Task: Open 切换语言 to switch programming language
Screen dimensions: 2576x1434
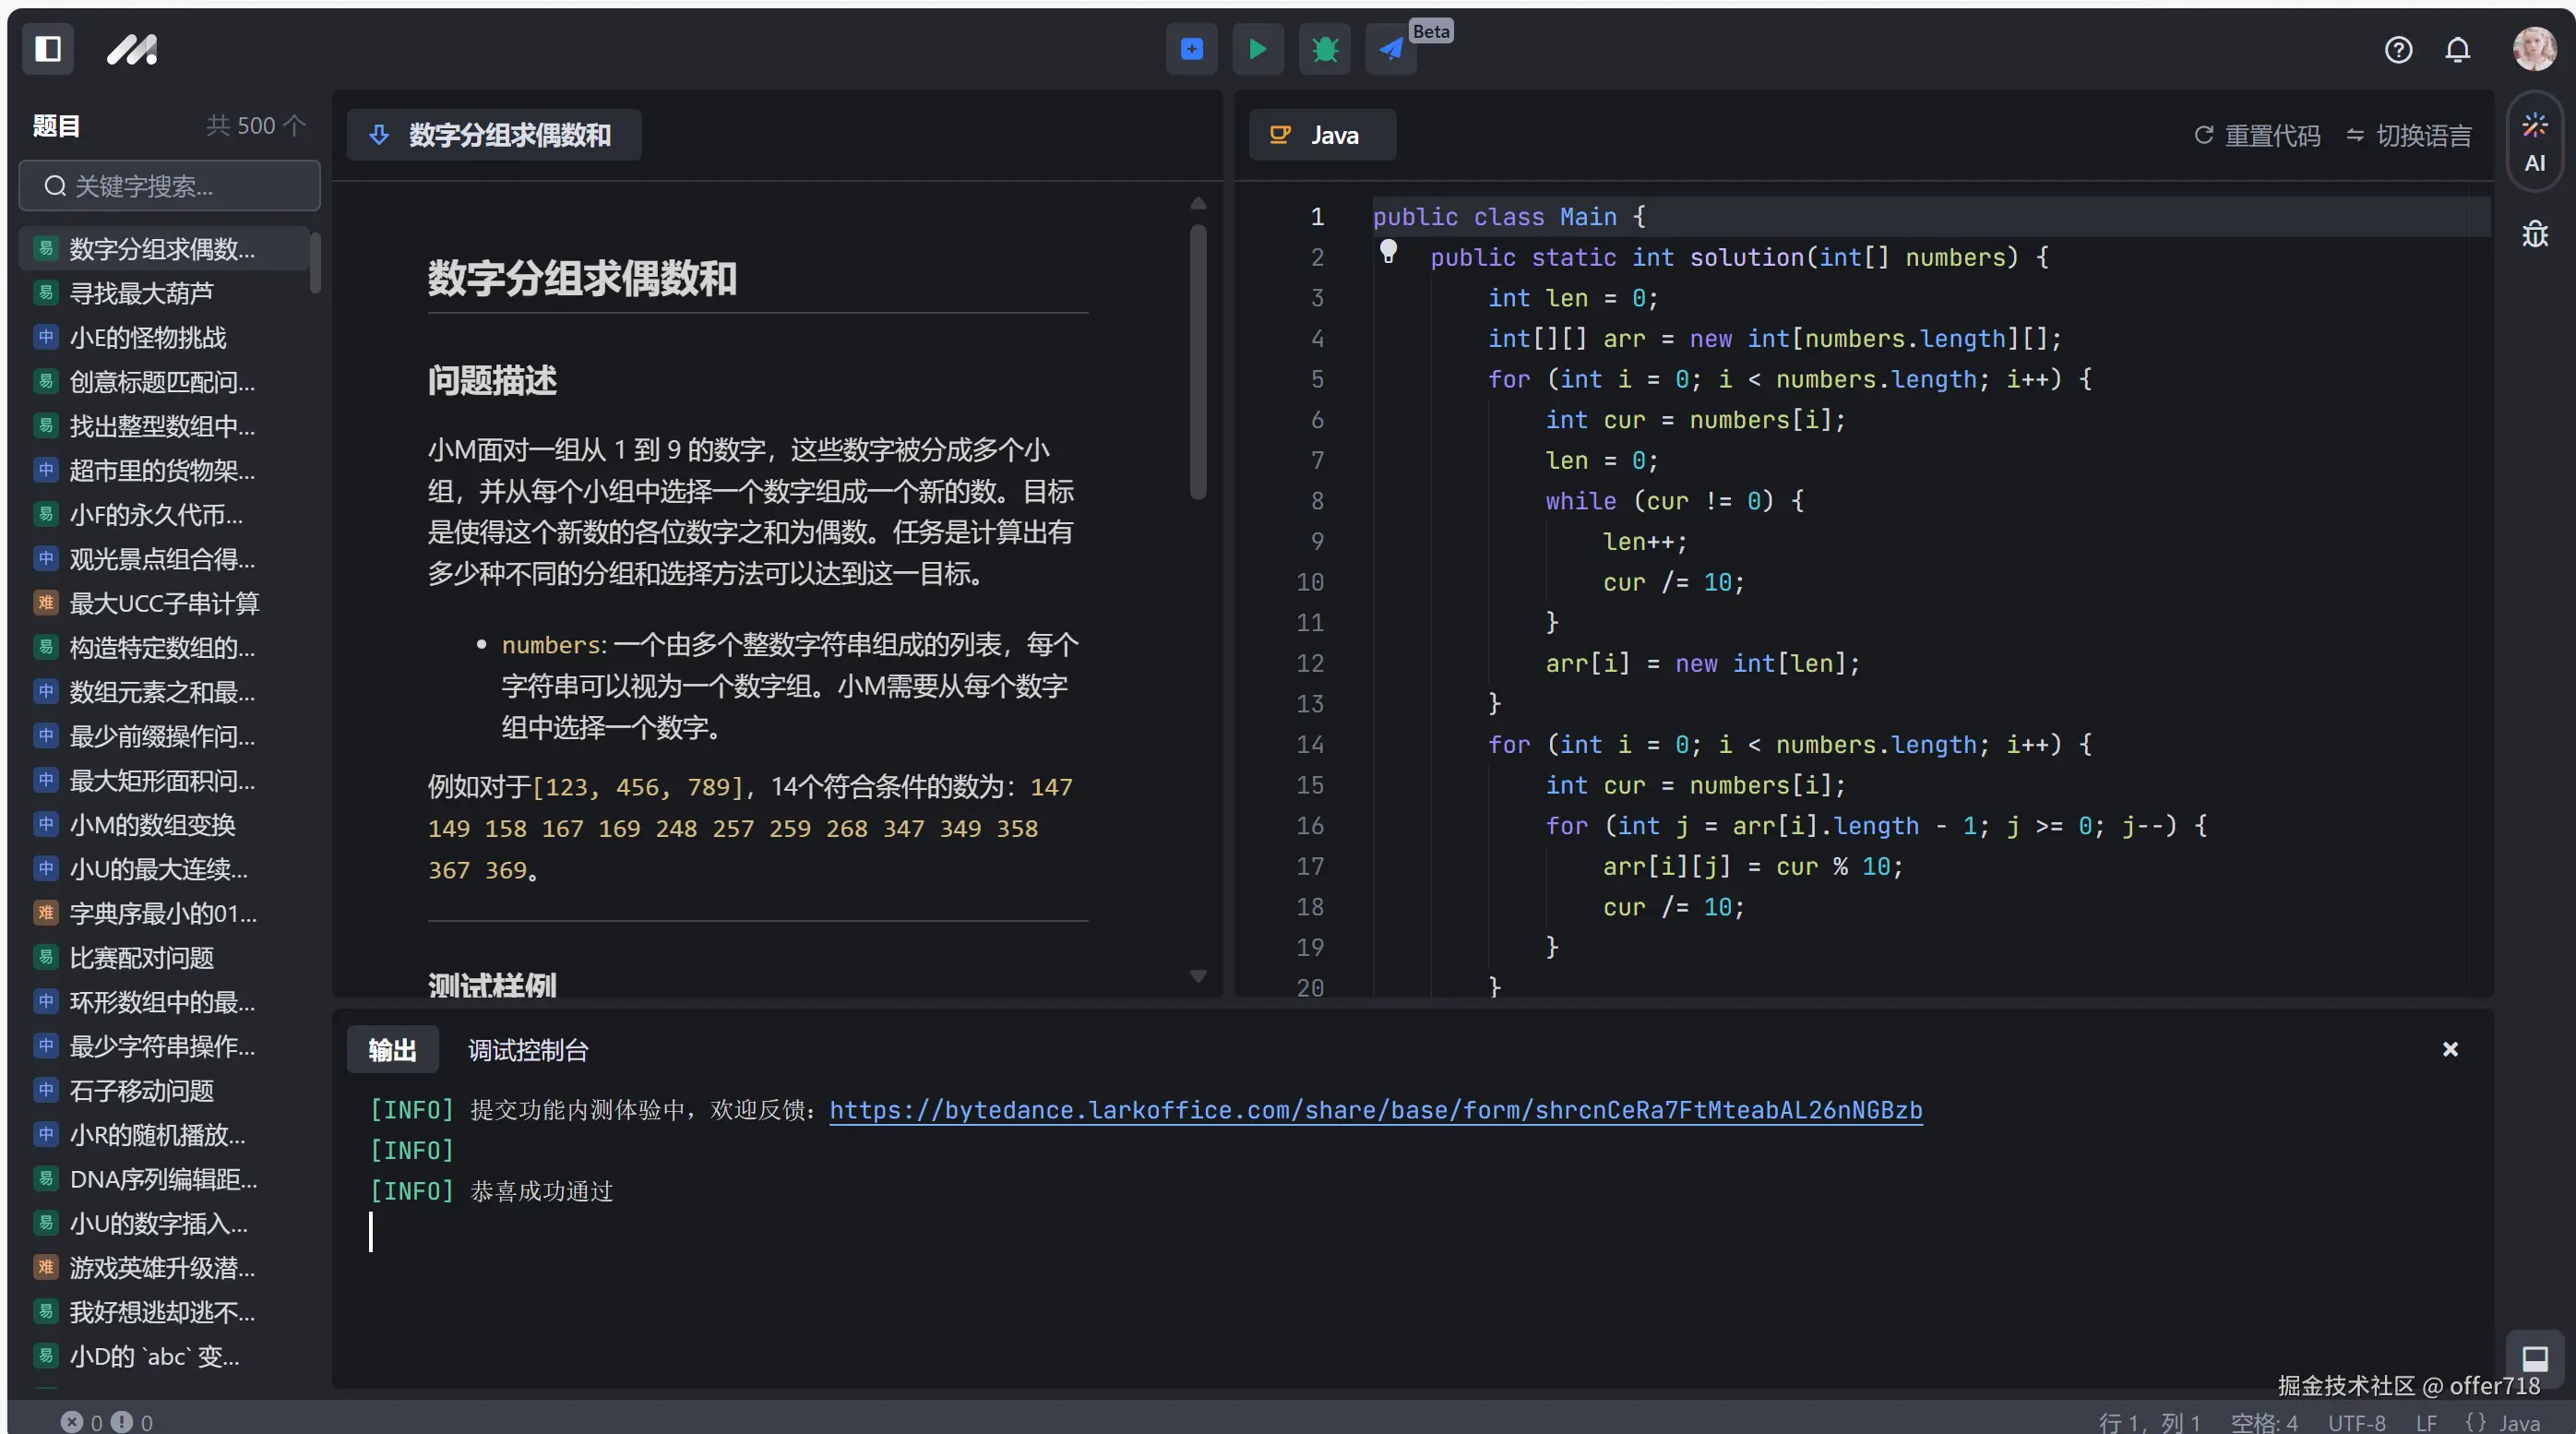Action: pyautogui.click(x=2409, y=135)
